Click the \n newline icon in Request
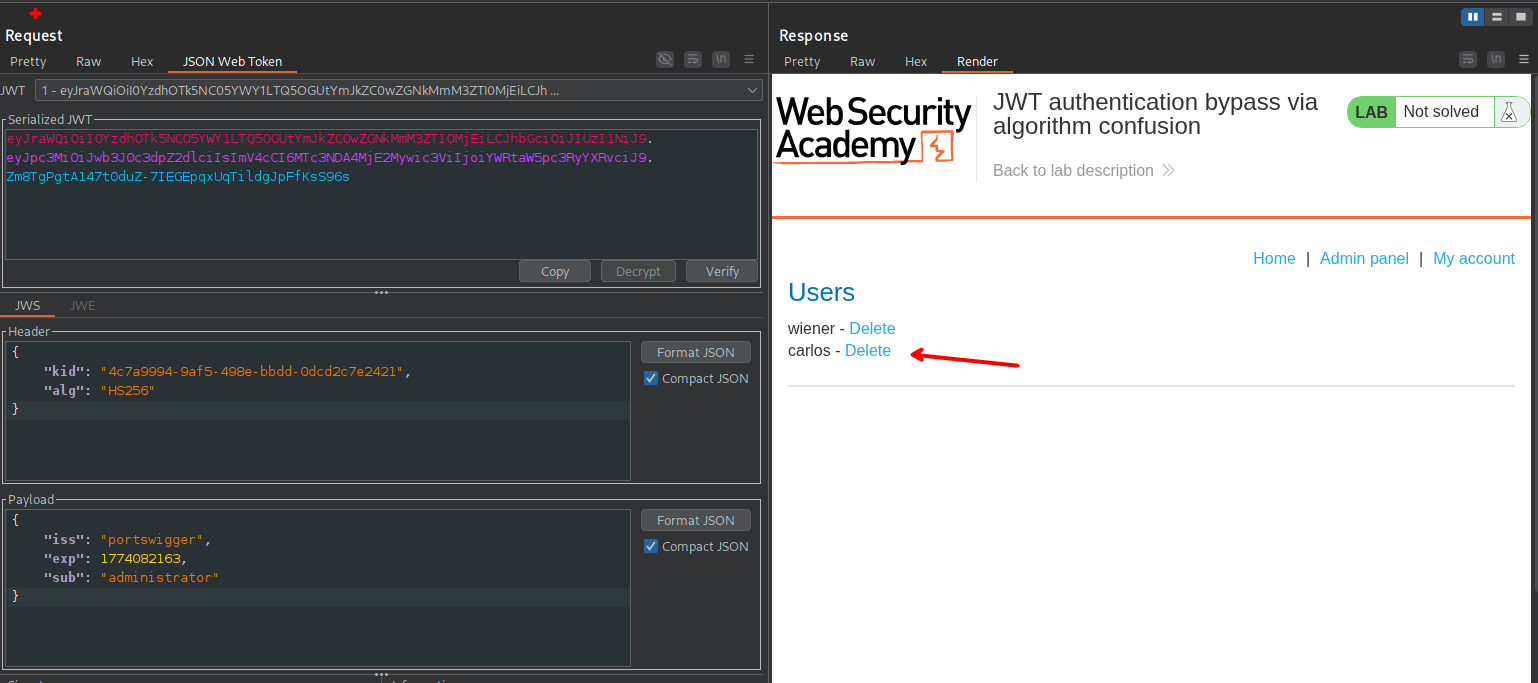1538x683 pixels. point(721,60)
